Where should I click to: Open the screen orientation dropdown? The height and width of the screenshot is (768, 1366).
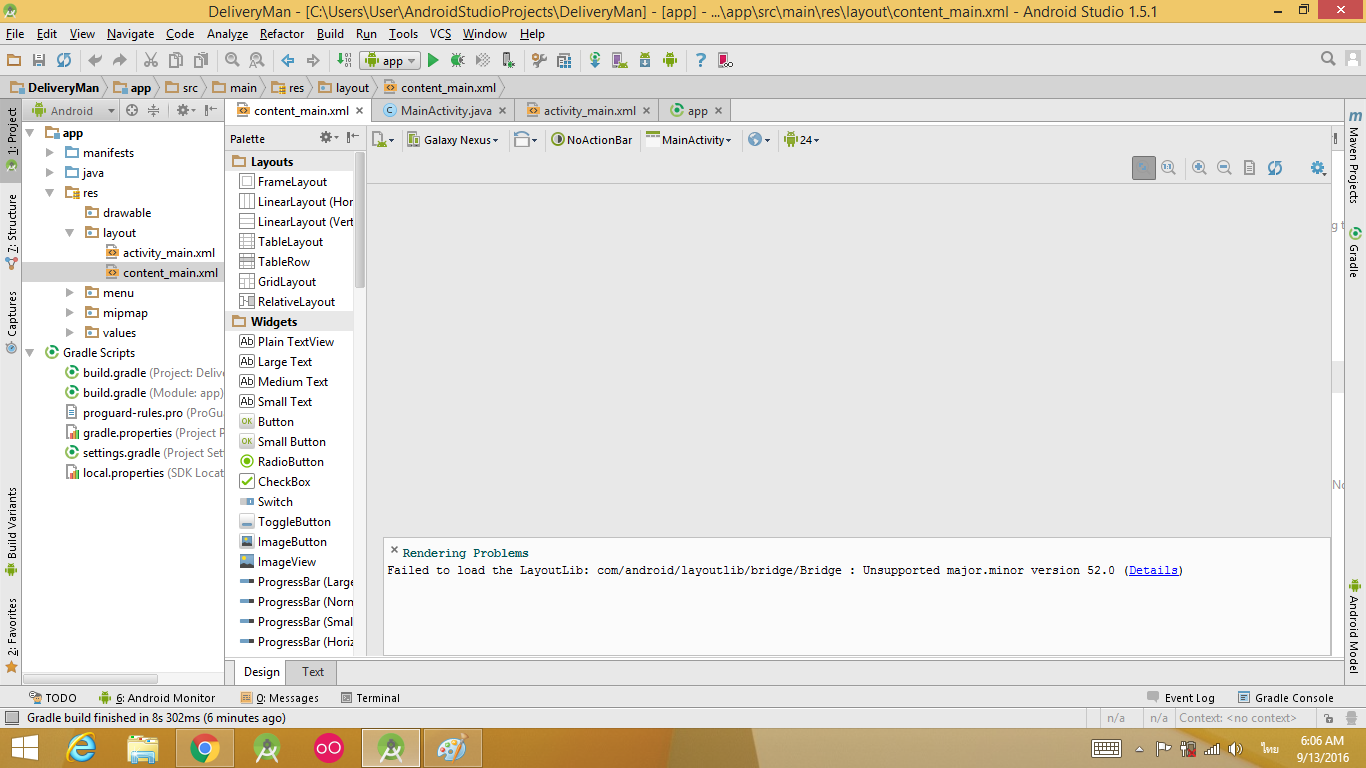pos(525,140)
